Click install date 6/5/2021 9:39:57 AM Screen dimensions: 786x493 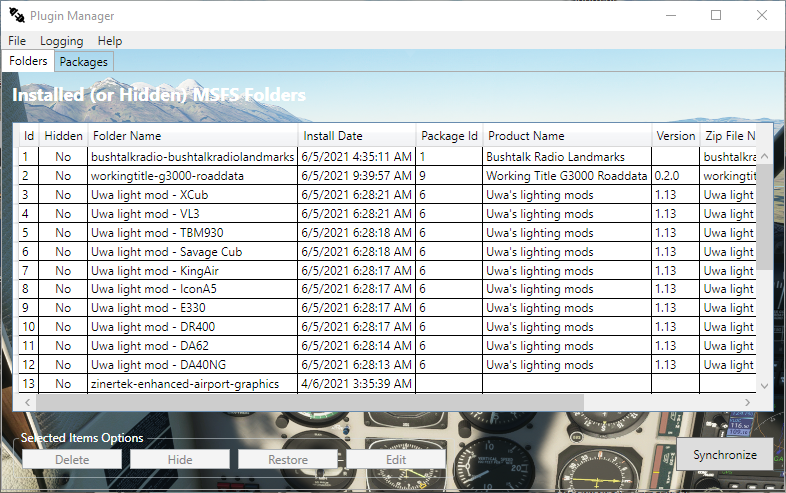click(x=356, y=176)
